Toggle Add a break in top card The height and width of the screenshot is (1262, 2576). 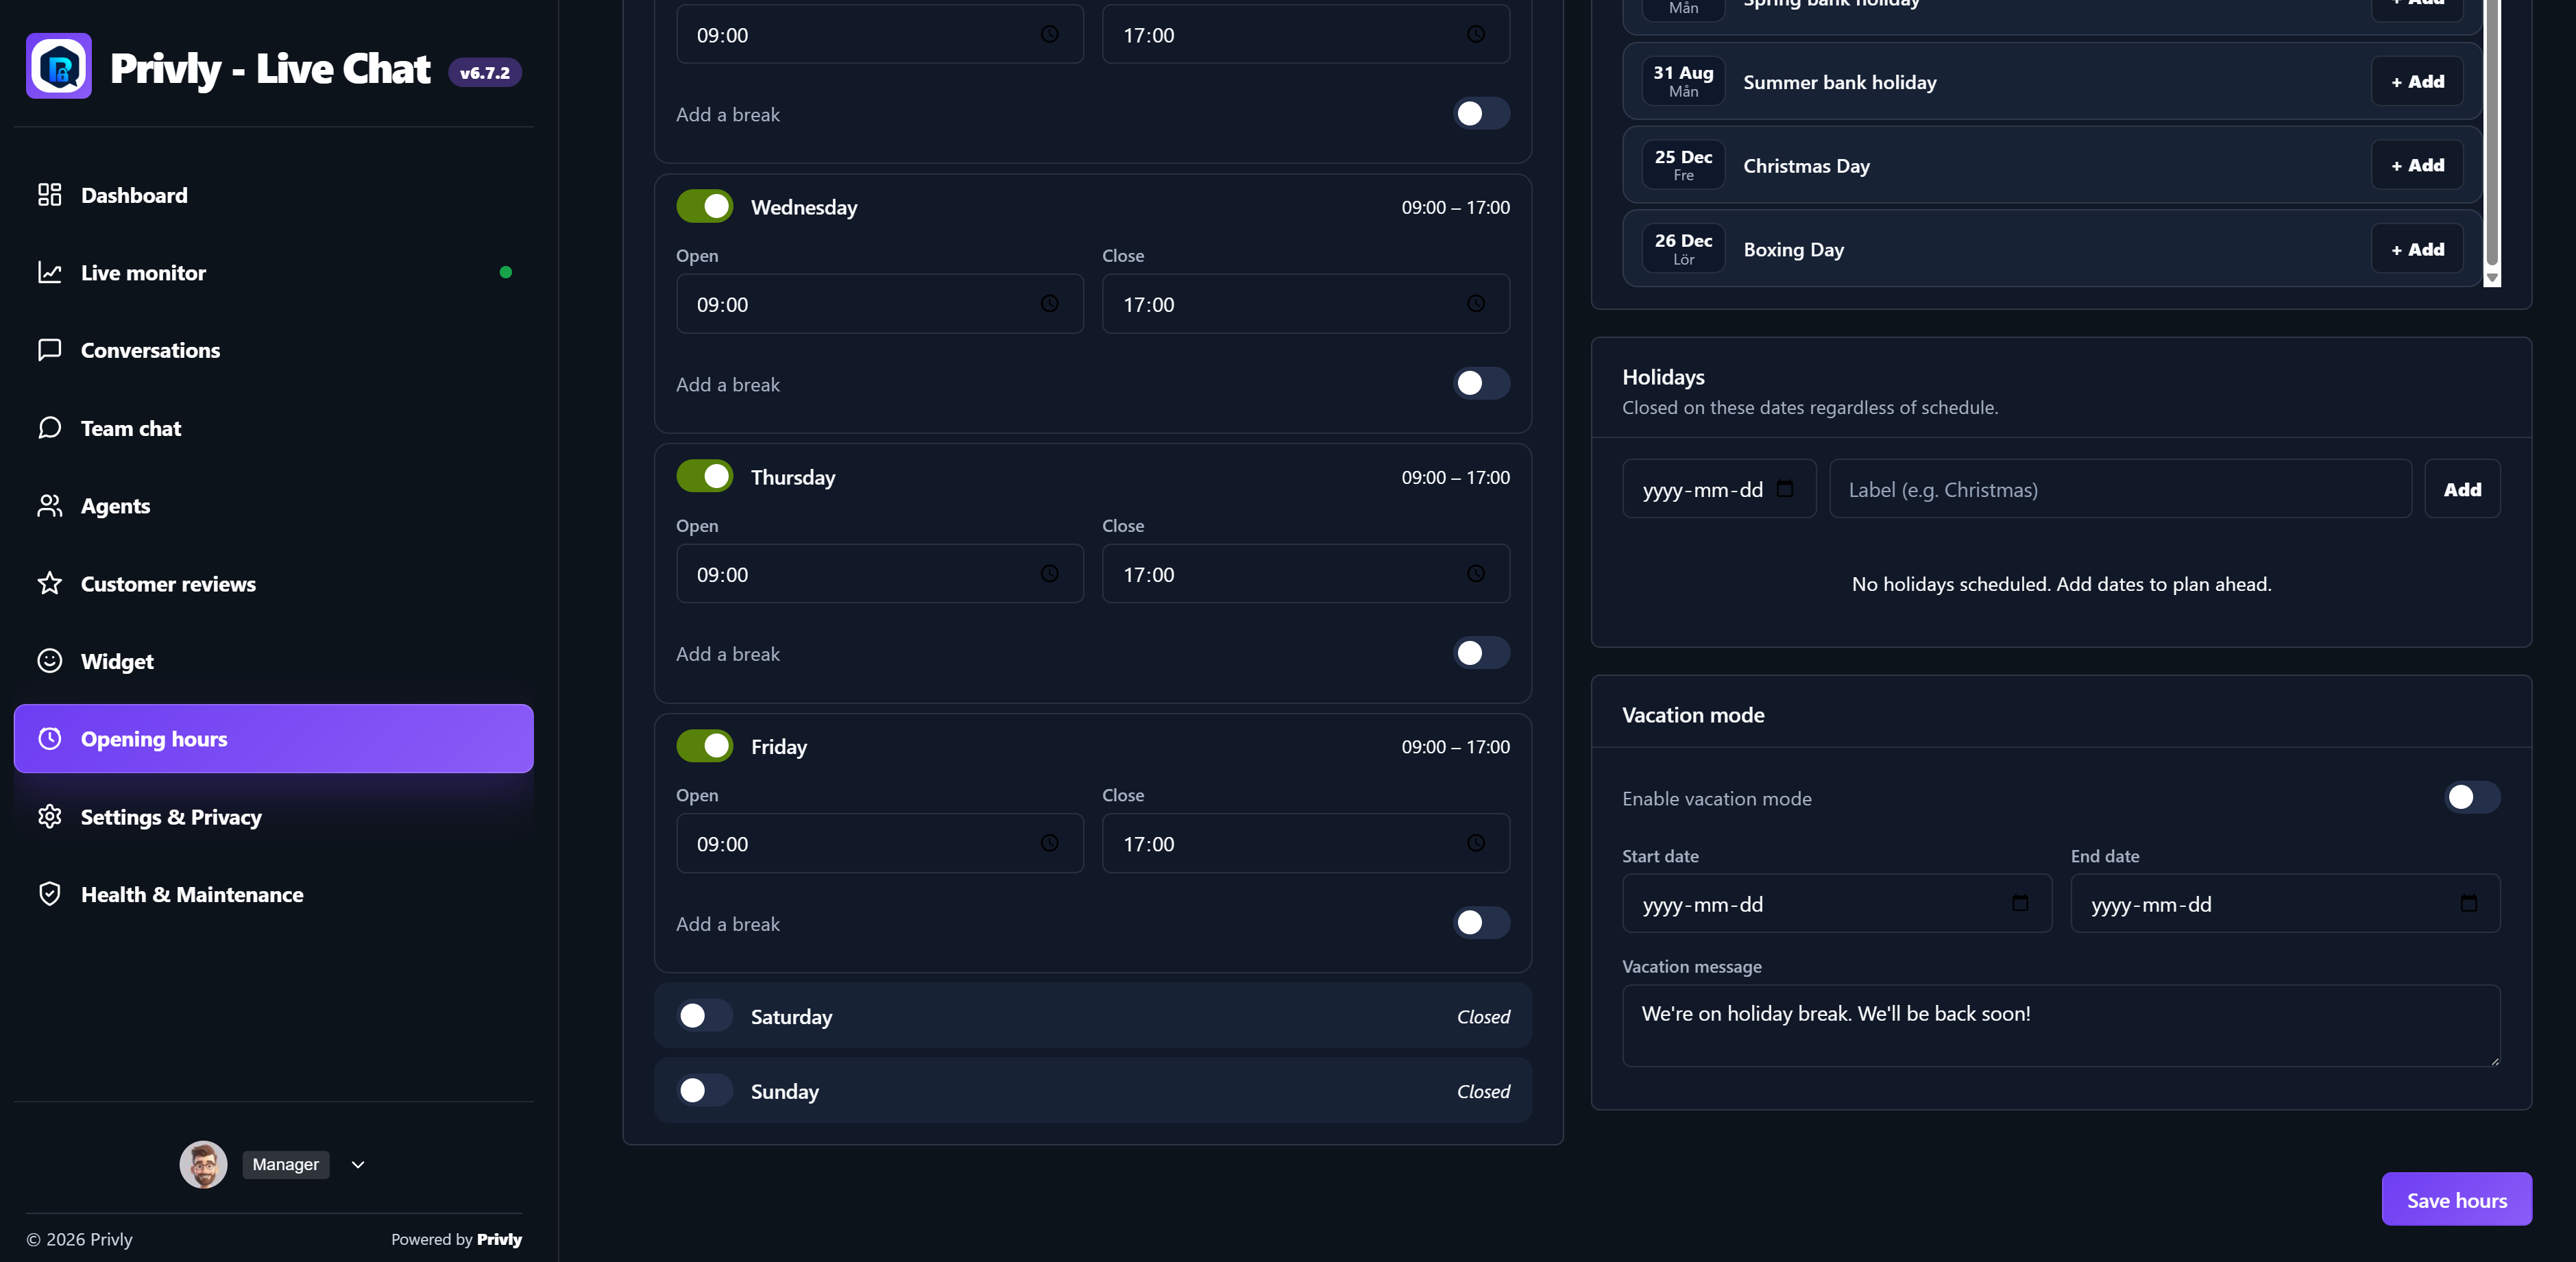click(x=1481, y=114)
